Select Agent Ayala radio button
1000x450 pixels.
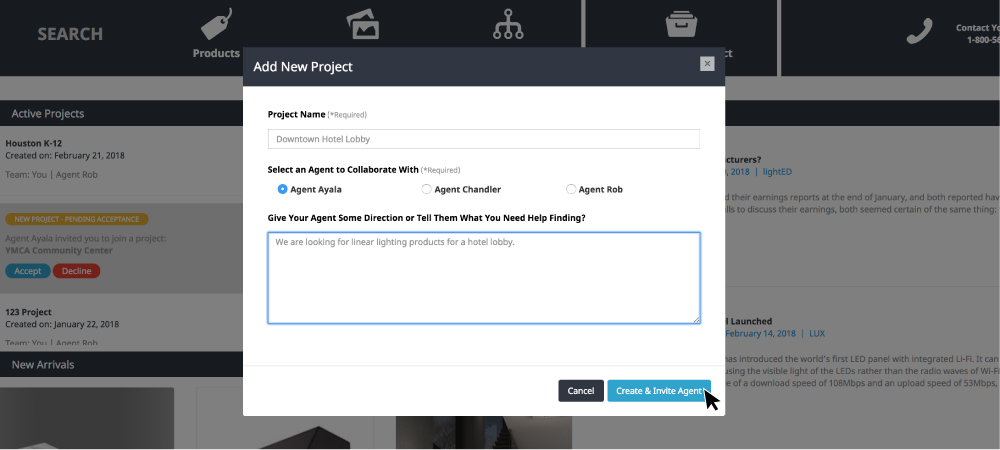283,189
